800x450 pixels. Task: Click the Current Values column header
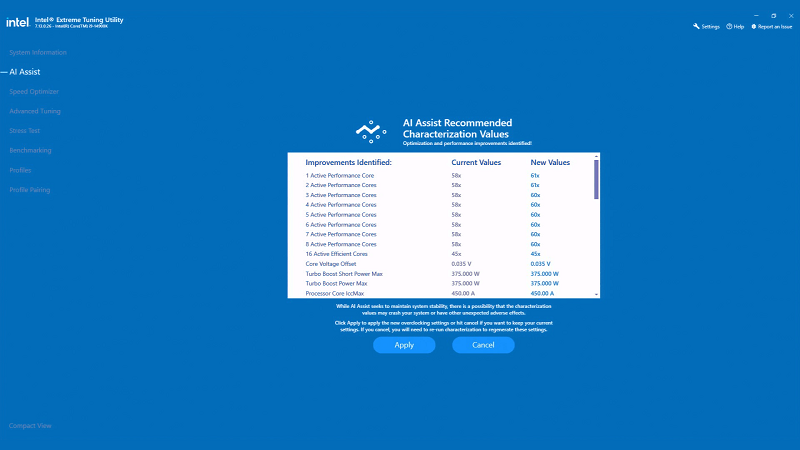point(476,162)
